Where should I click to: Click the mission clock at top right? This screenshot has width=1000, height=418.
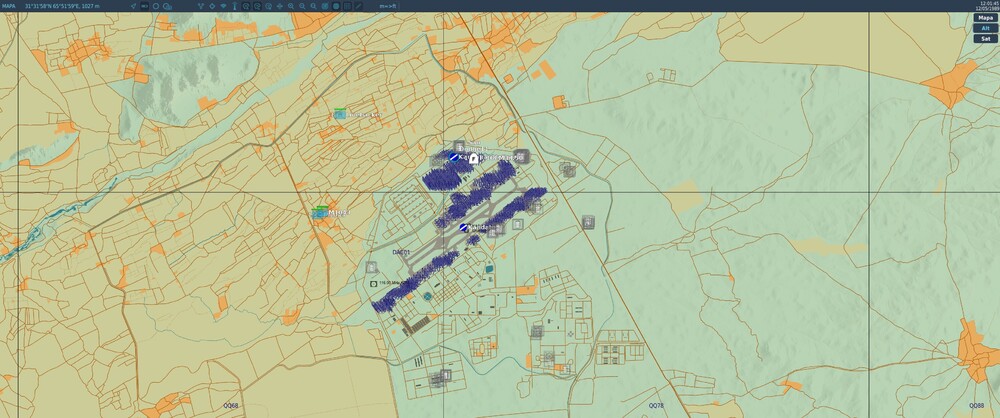pyautogui.click(x=988, y=6)
